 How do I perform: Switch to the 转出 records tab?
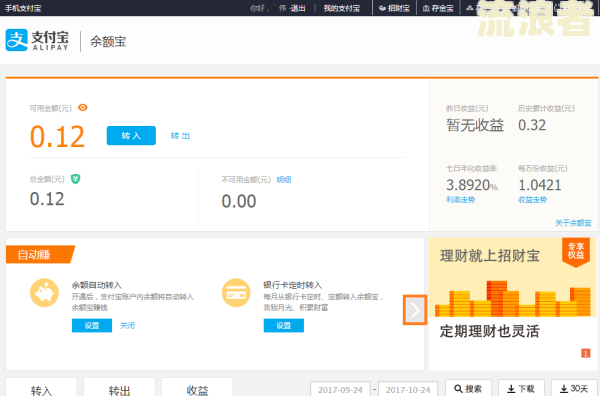point(119,387)
